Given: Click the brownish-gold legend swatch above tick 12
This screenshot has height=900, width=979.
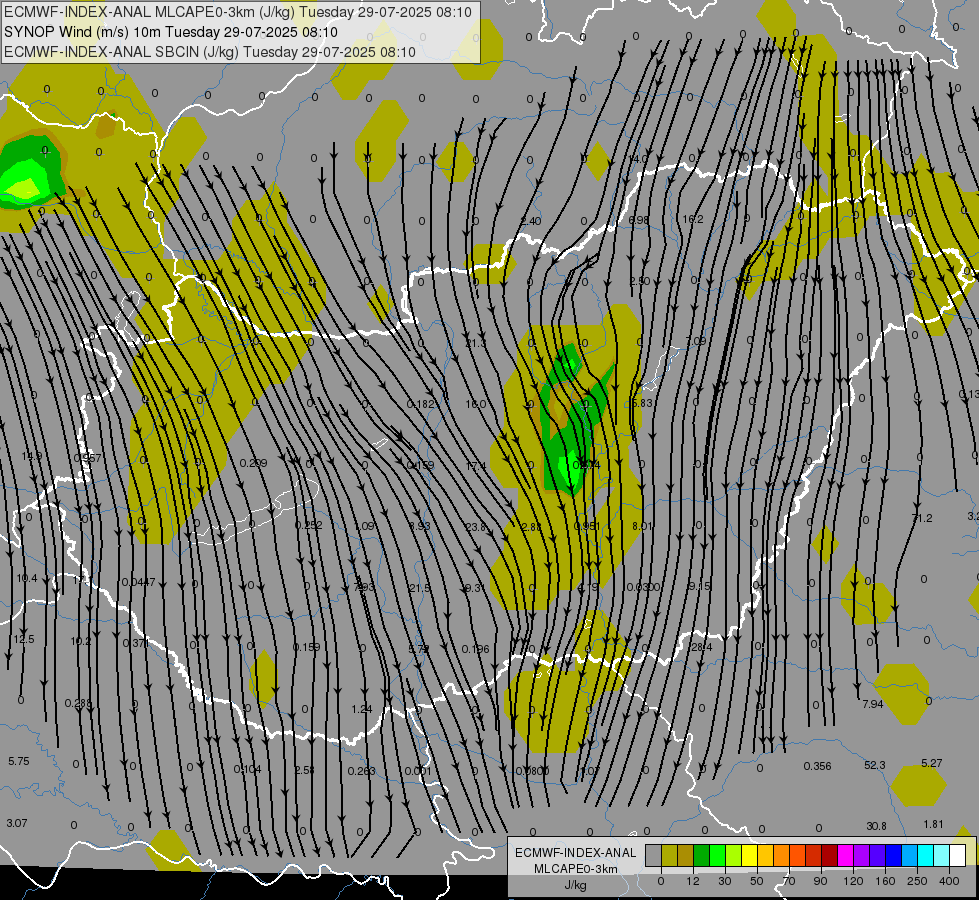Looking at the screenshot, I should tap(686, 855).
